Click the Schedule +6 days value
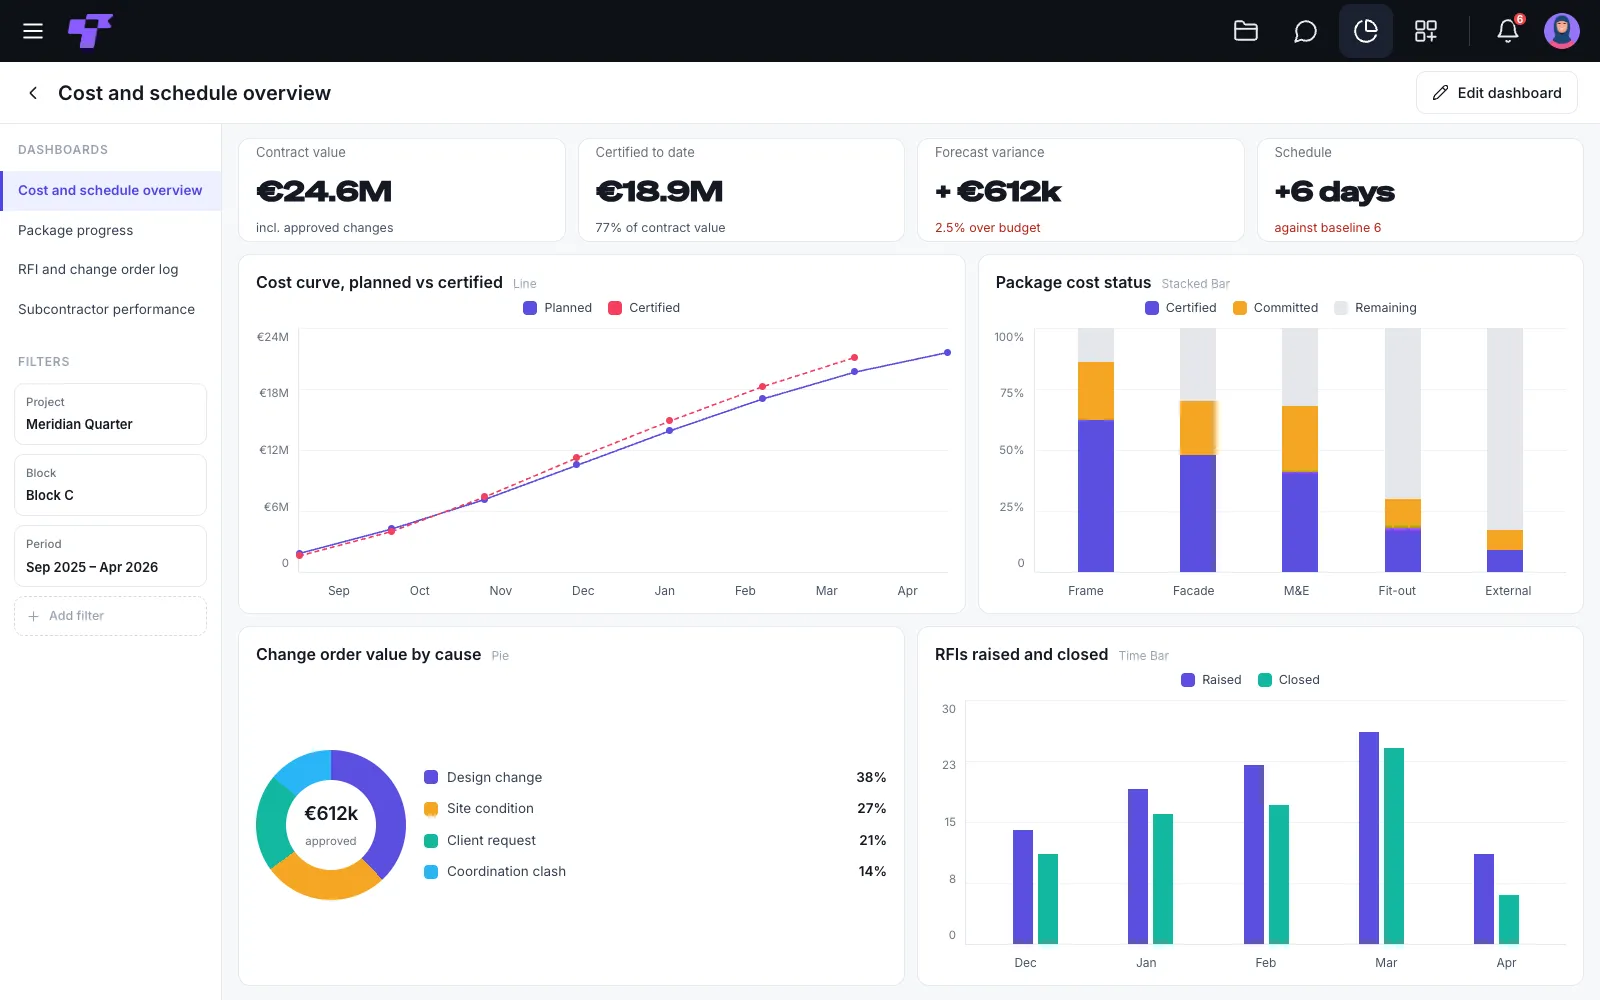This screenshot has height=1000, width=1600. (1334, 191)
